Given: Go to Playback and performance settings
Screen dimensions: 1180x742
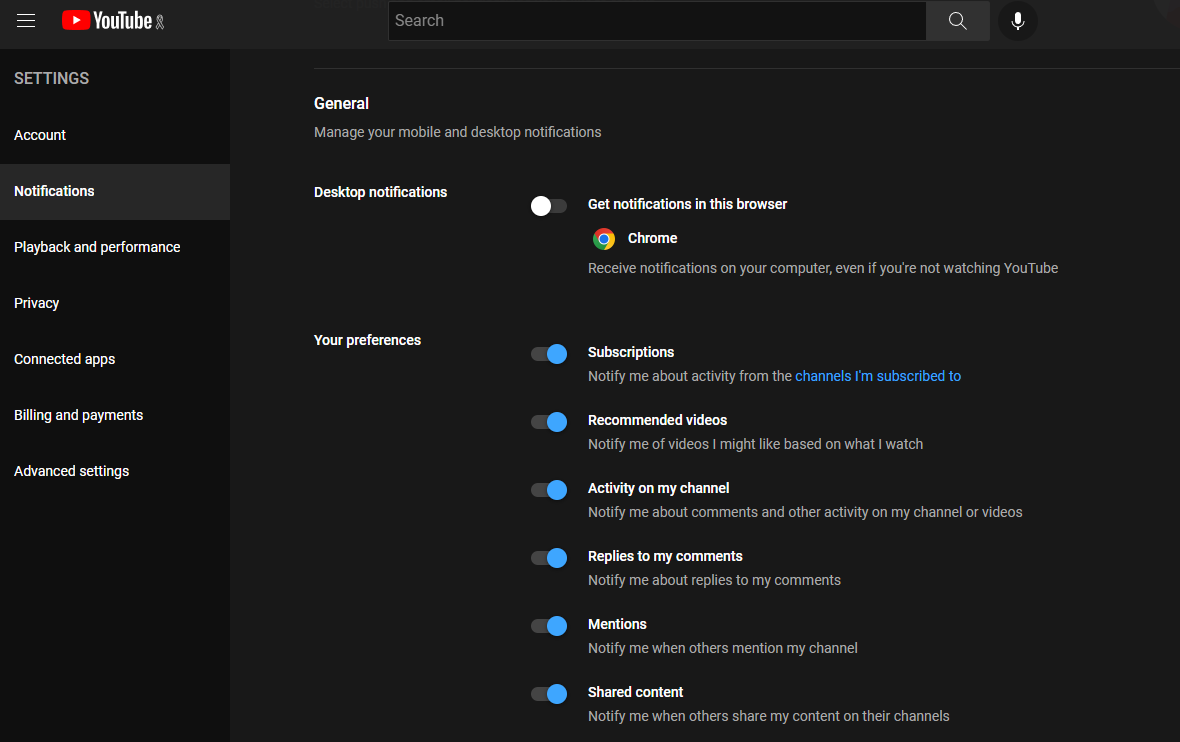Looking at the screenshot, I should (115, 247).
